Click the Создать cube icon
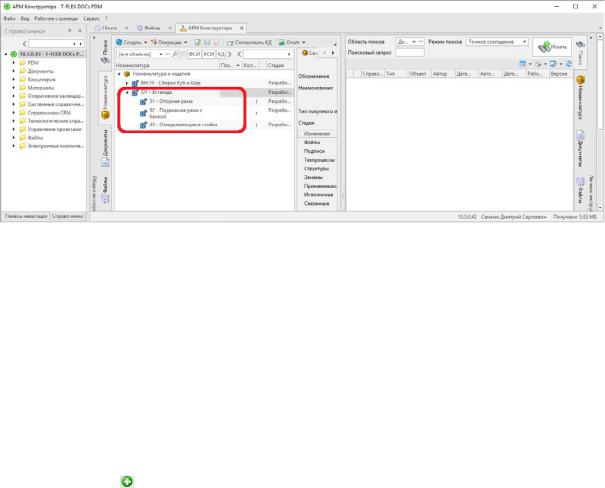 (119, 42)
